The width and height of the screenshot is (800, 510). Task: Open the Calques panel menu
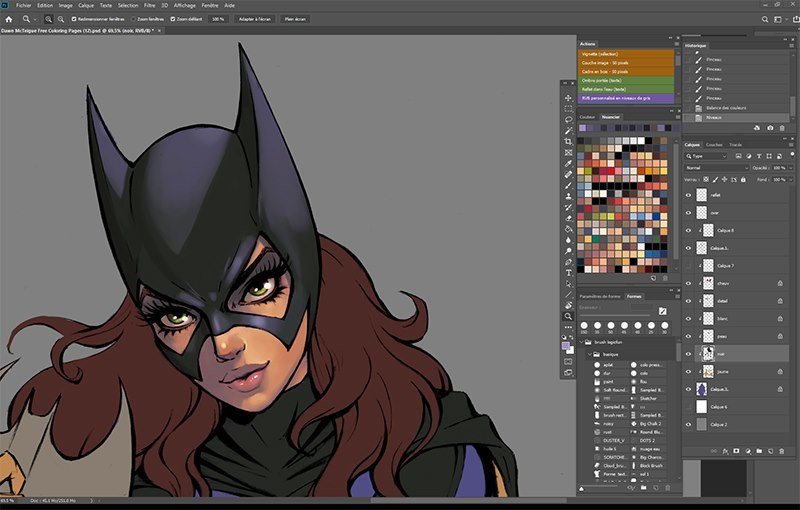click(792, 145)
